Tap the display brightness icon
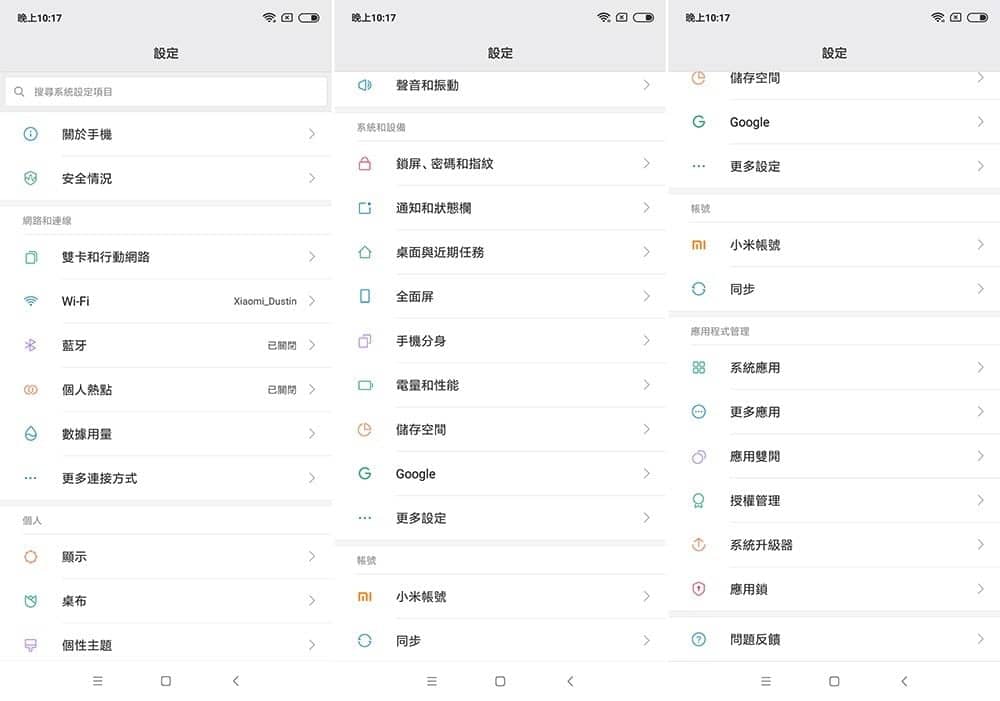The height and width of the screenshot is (701, 1000). point(31,557)
